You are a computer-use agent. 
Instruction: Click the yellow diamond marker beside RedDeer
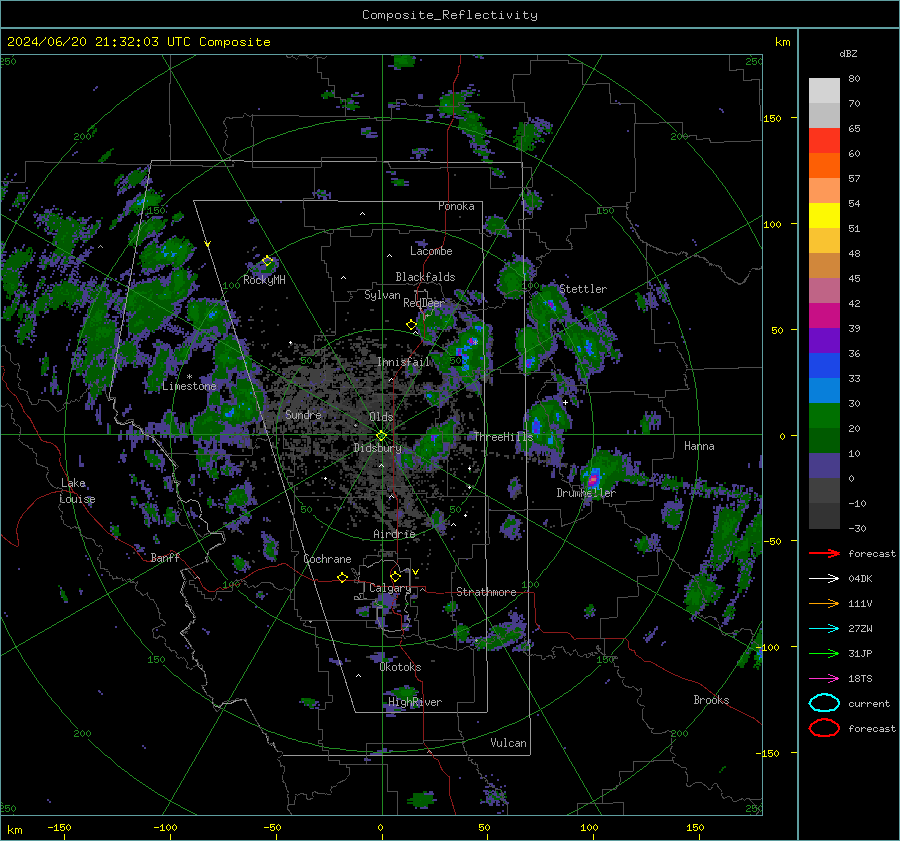(x=411, y=324)
